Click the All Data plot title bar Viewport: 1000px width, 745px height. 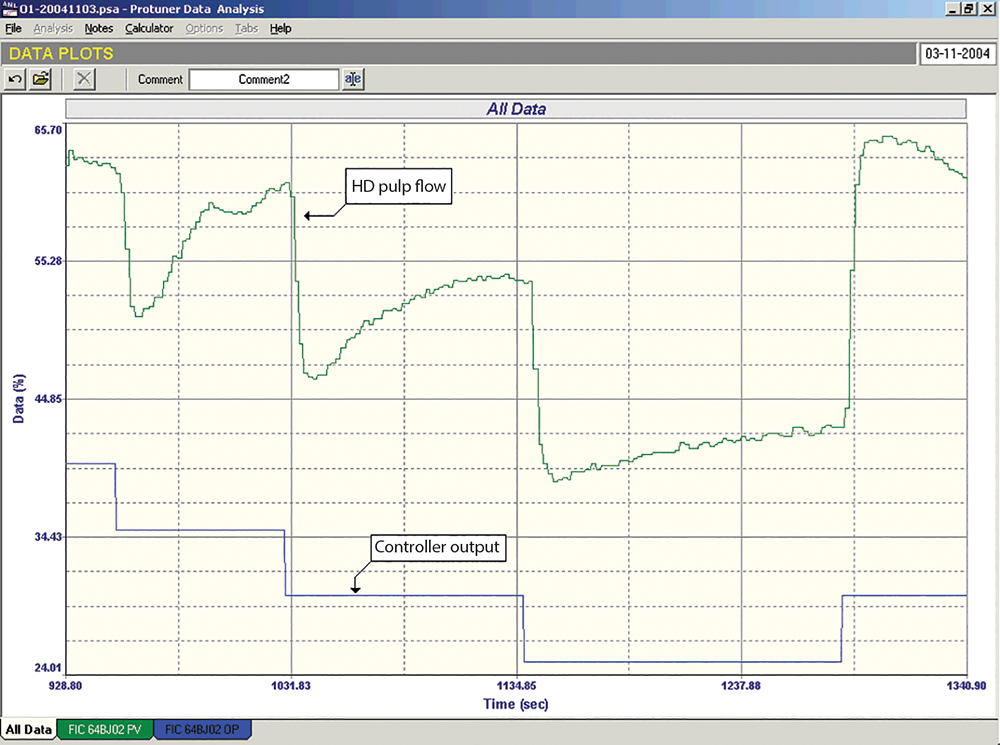515,108
